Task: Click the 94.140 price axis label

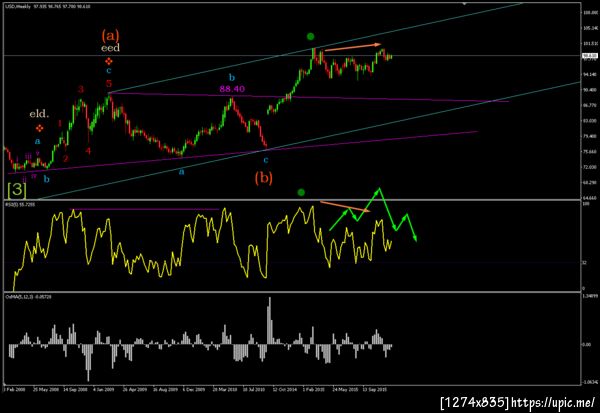Action: click(590, 74)
